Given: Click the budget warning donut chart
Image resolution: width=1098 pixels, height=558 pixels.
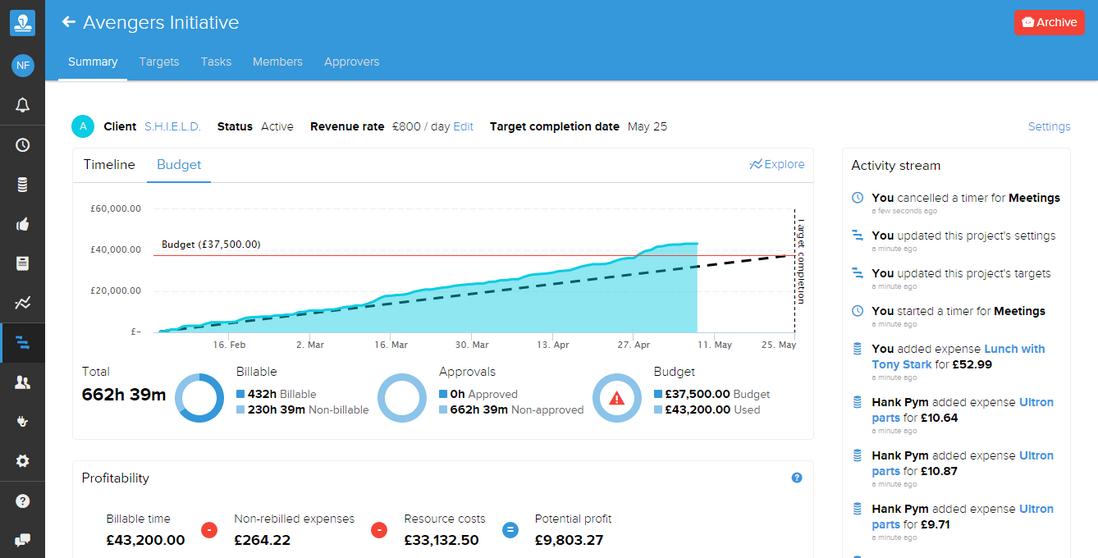Looking at the screenshot, I should [x=617, y=398].
